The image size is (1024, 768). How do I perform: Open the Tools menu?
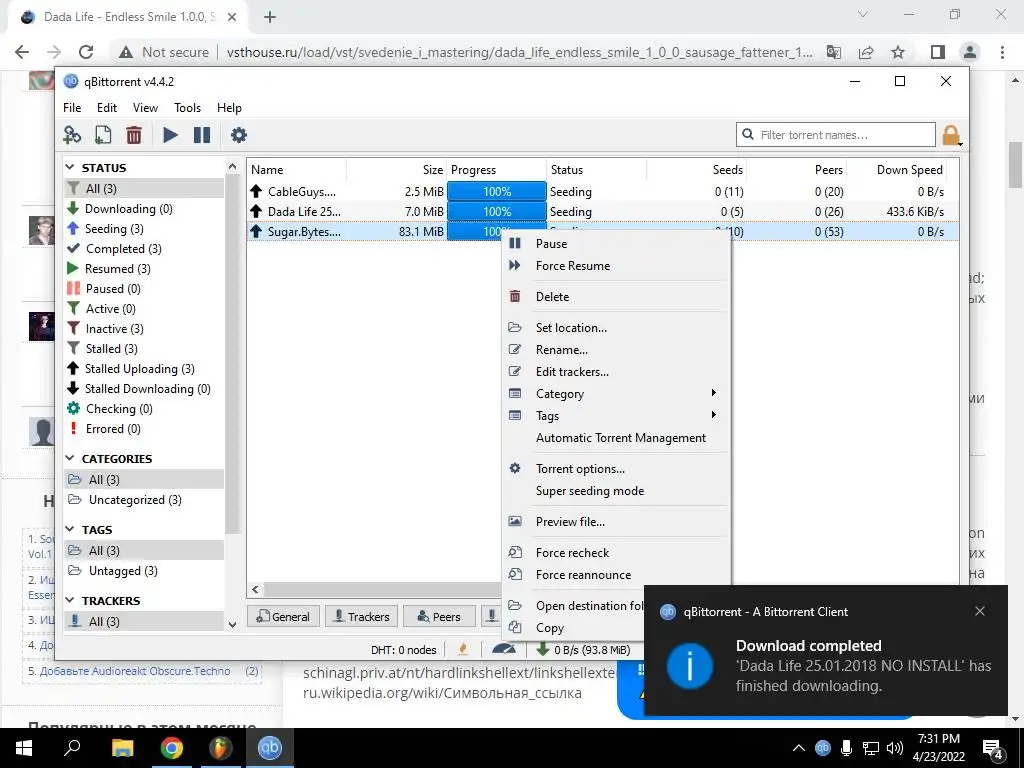(x=187, y=108)
